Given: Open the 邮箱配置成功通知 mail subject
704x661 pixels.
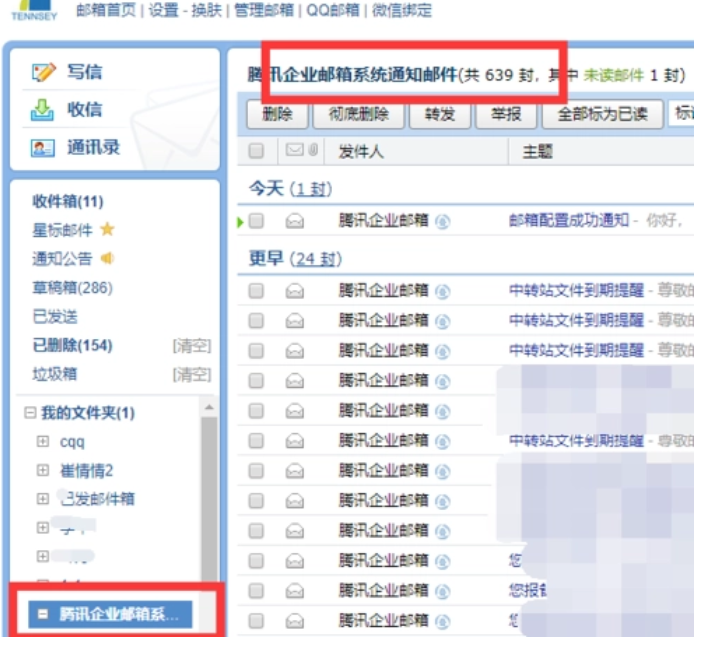Looking at the screenshot, I should coord(569,220).
